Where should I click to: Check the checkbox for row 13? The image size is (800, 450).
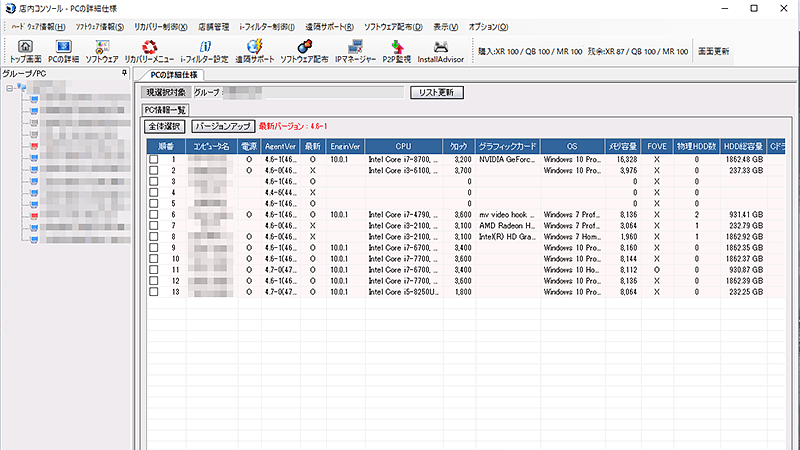(154, 292)
